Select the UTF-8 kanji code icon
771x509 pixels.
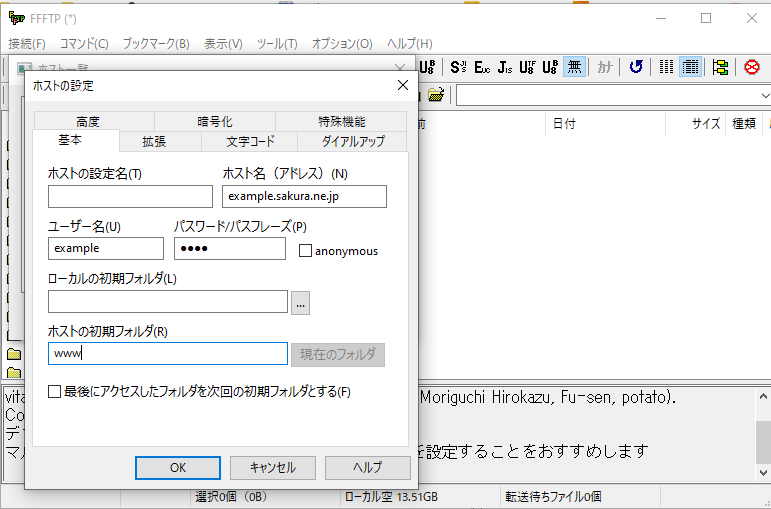click(527, 67)
